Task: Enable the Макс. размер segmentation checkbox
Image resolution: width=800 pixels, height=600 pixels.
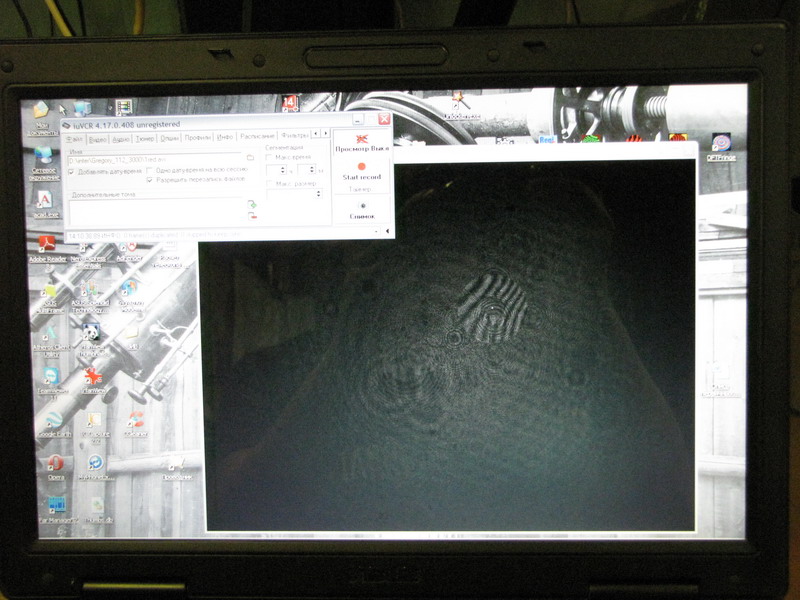Action: pyautogui.click(x=269, y=183)
